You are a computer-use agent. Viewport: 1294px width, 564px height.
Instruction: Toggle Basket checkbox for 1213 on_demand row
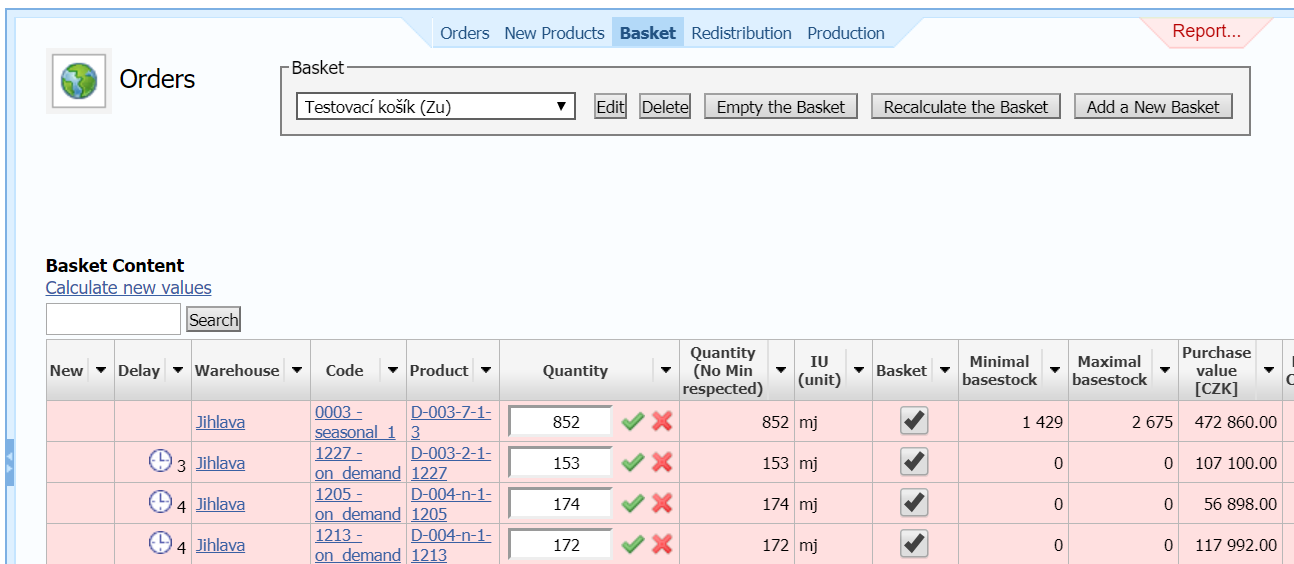point(914,544)
